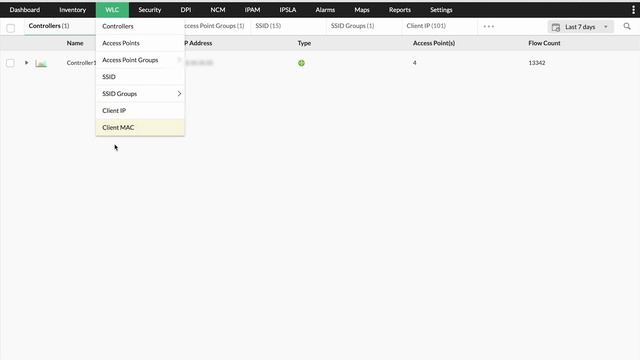Image resolution: width=640 pixels, height=360 pixels.
Task: Click the WLC menu tab
Action: tap(112, 10)
